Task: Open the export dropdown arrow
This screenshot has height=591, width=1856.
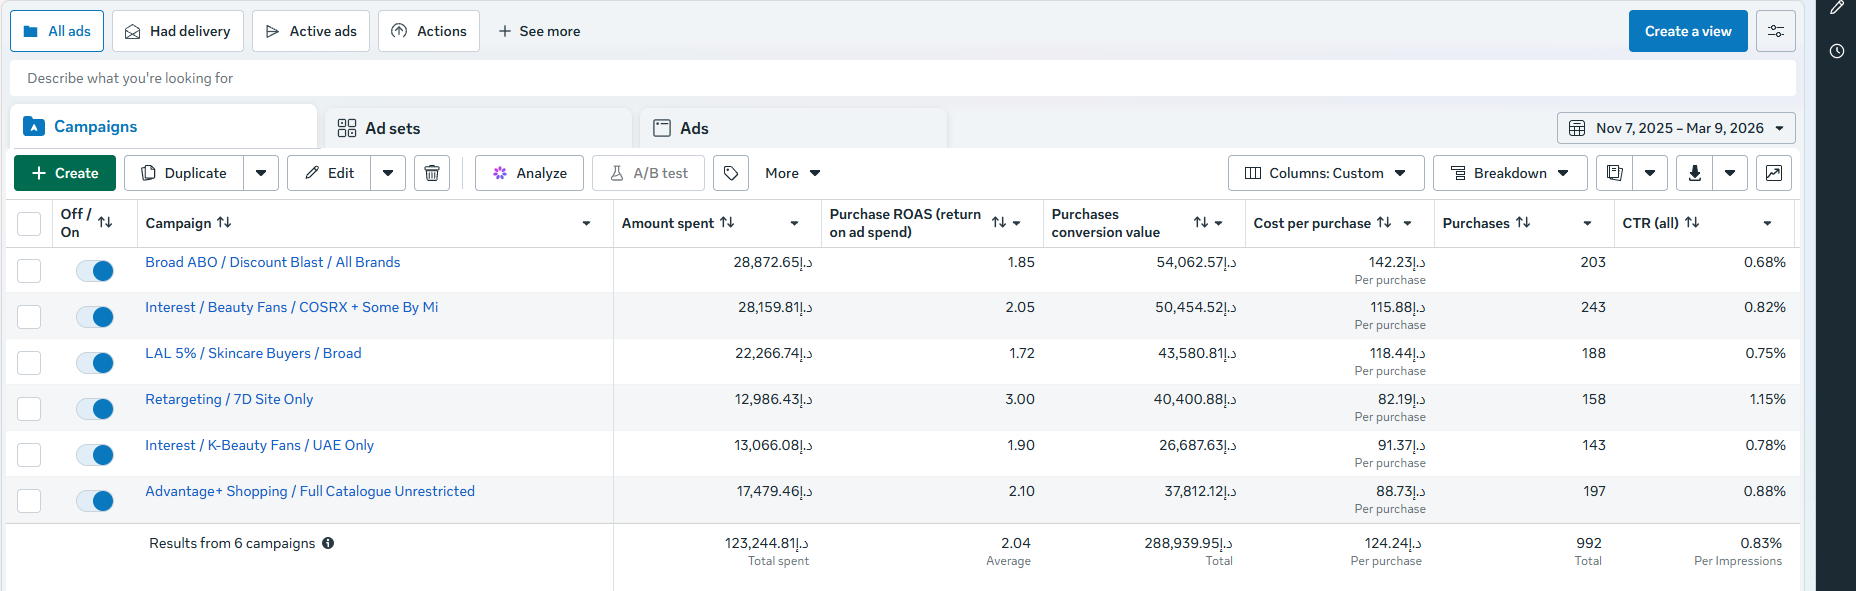Action: click(1730, 173)
